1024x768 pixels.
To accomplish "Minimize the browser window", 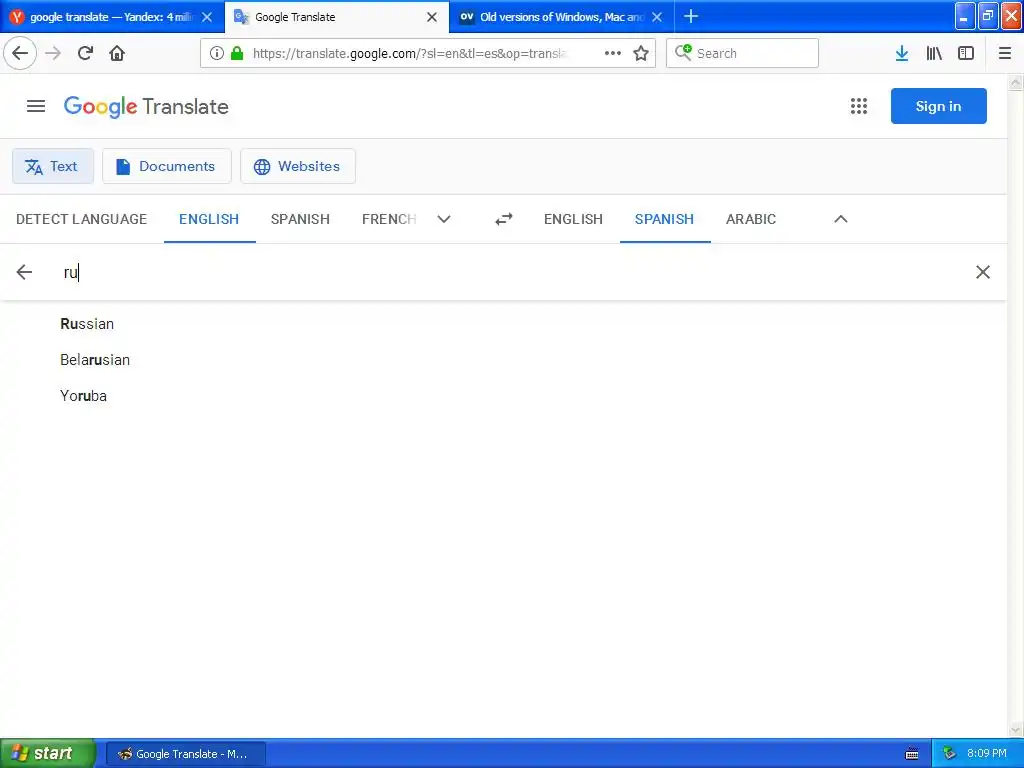I will click(x=965, y=16).
